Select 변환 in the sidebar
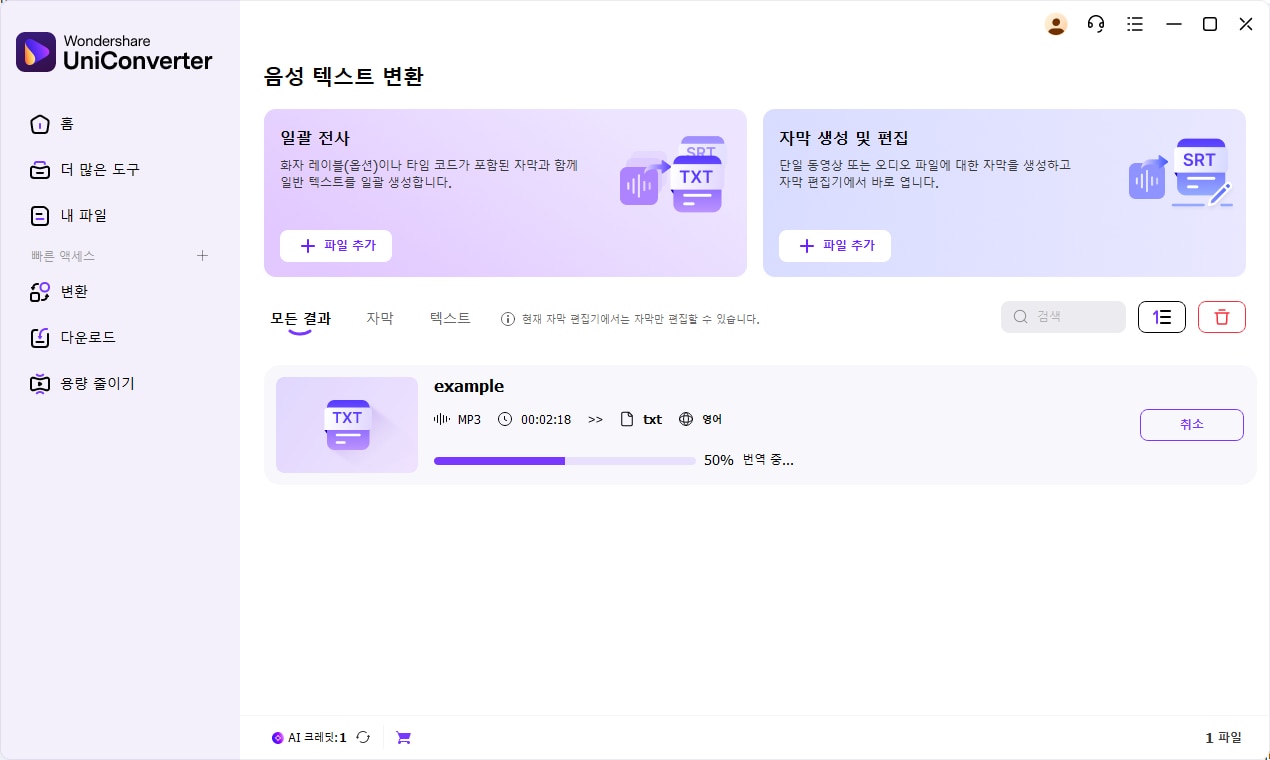This screenshot has height=760, width=1270. (74, 292)
